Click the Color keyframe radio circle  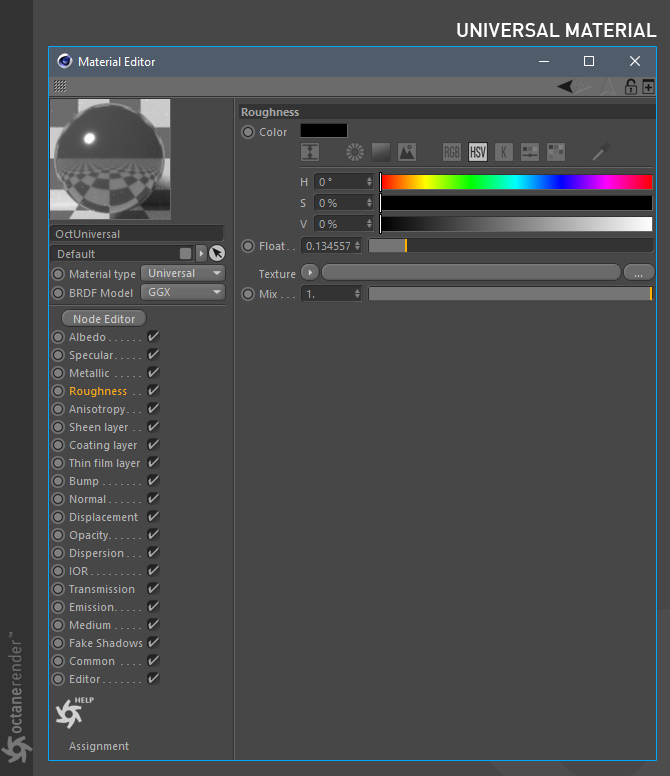[x=248, y=132]
